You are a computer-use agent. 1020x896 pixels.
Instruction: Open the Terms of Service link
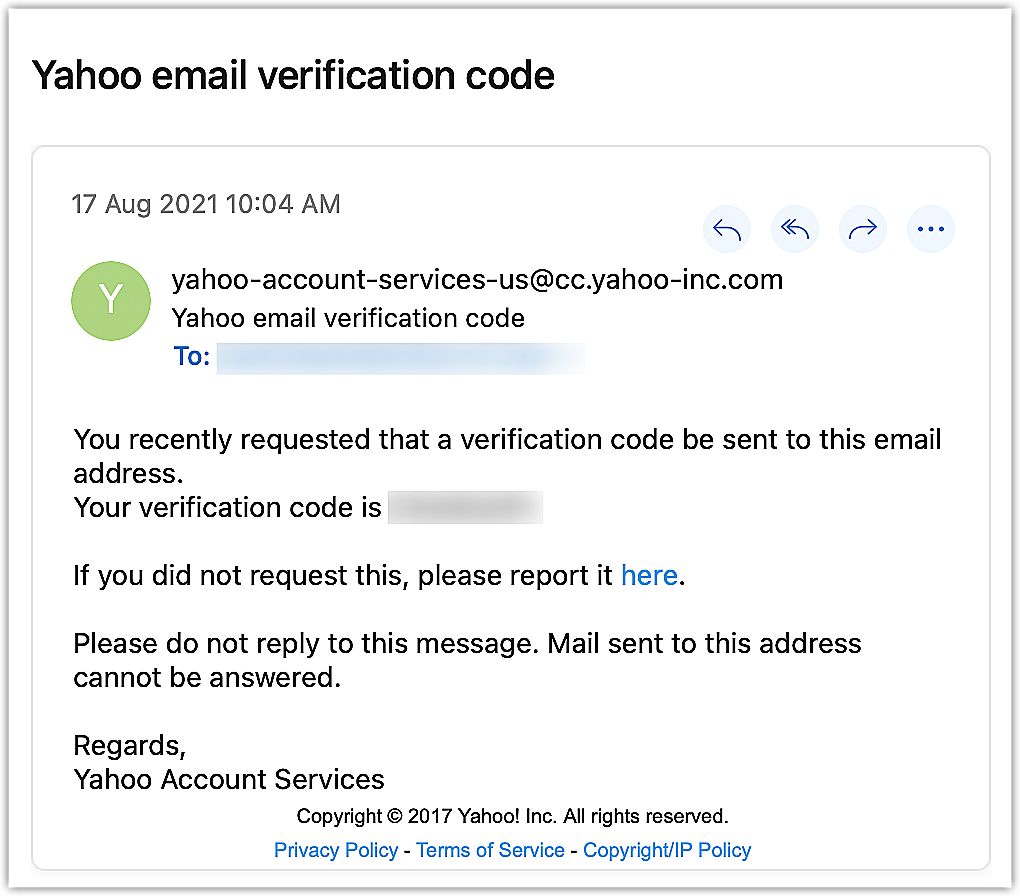(490, 850)
